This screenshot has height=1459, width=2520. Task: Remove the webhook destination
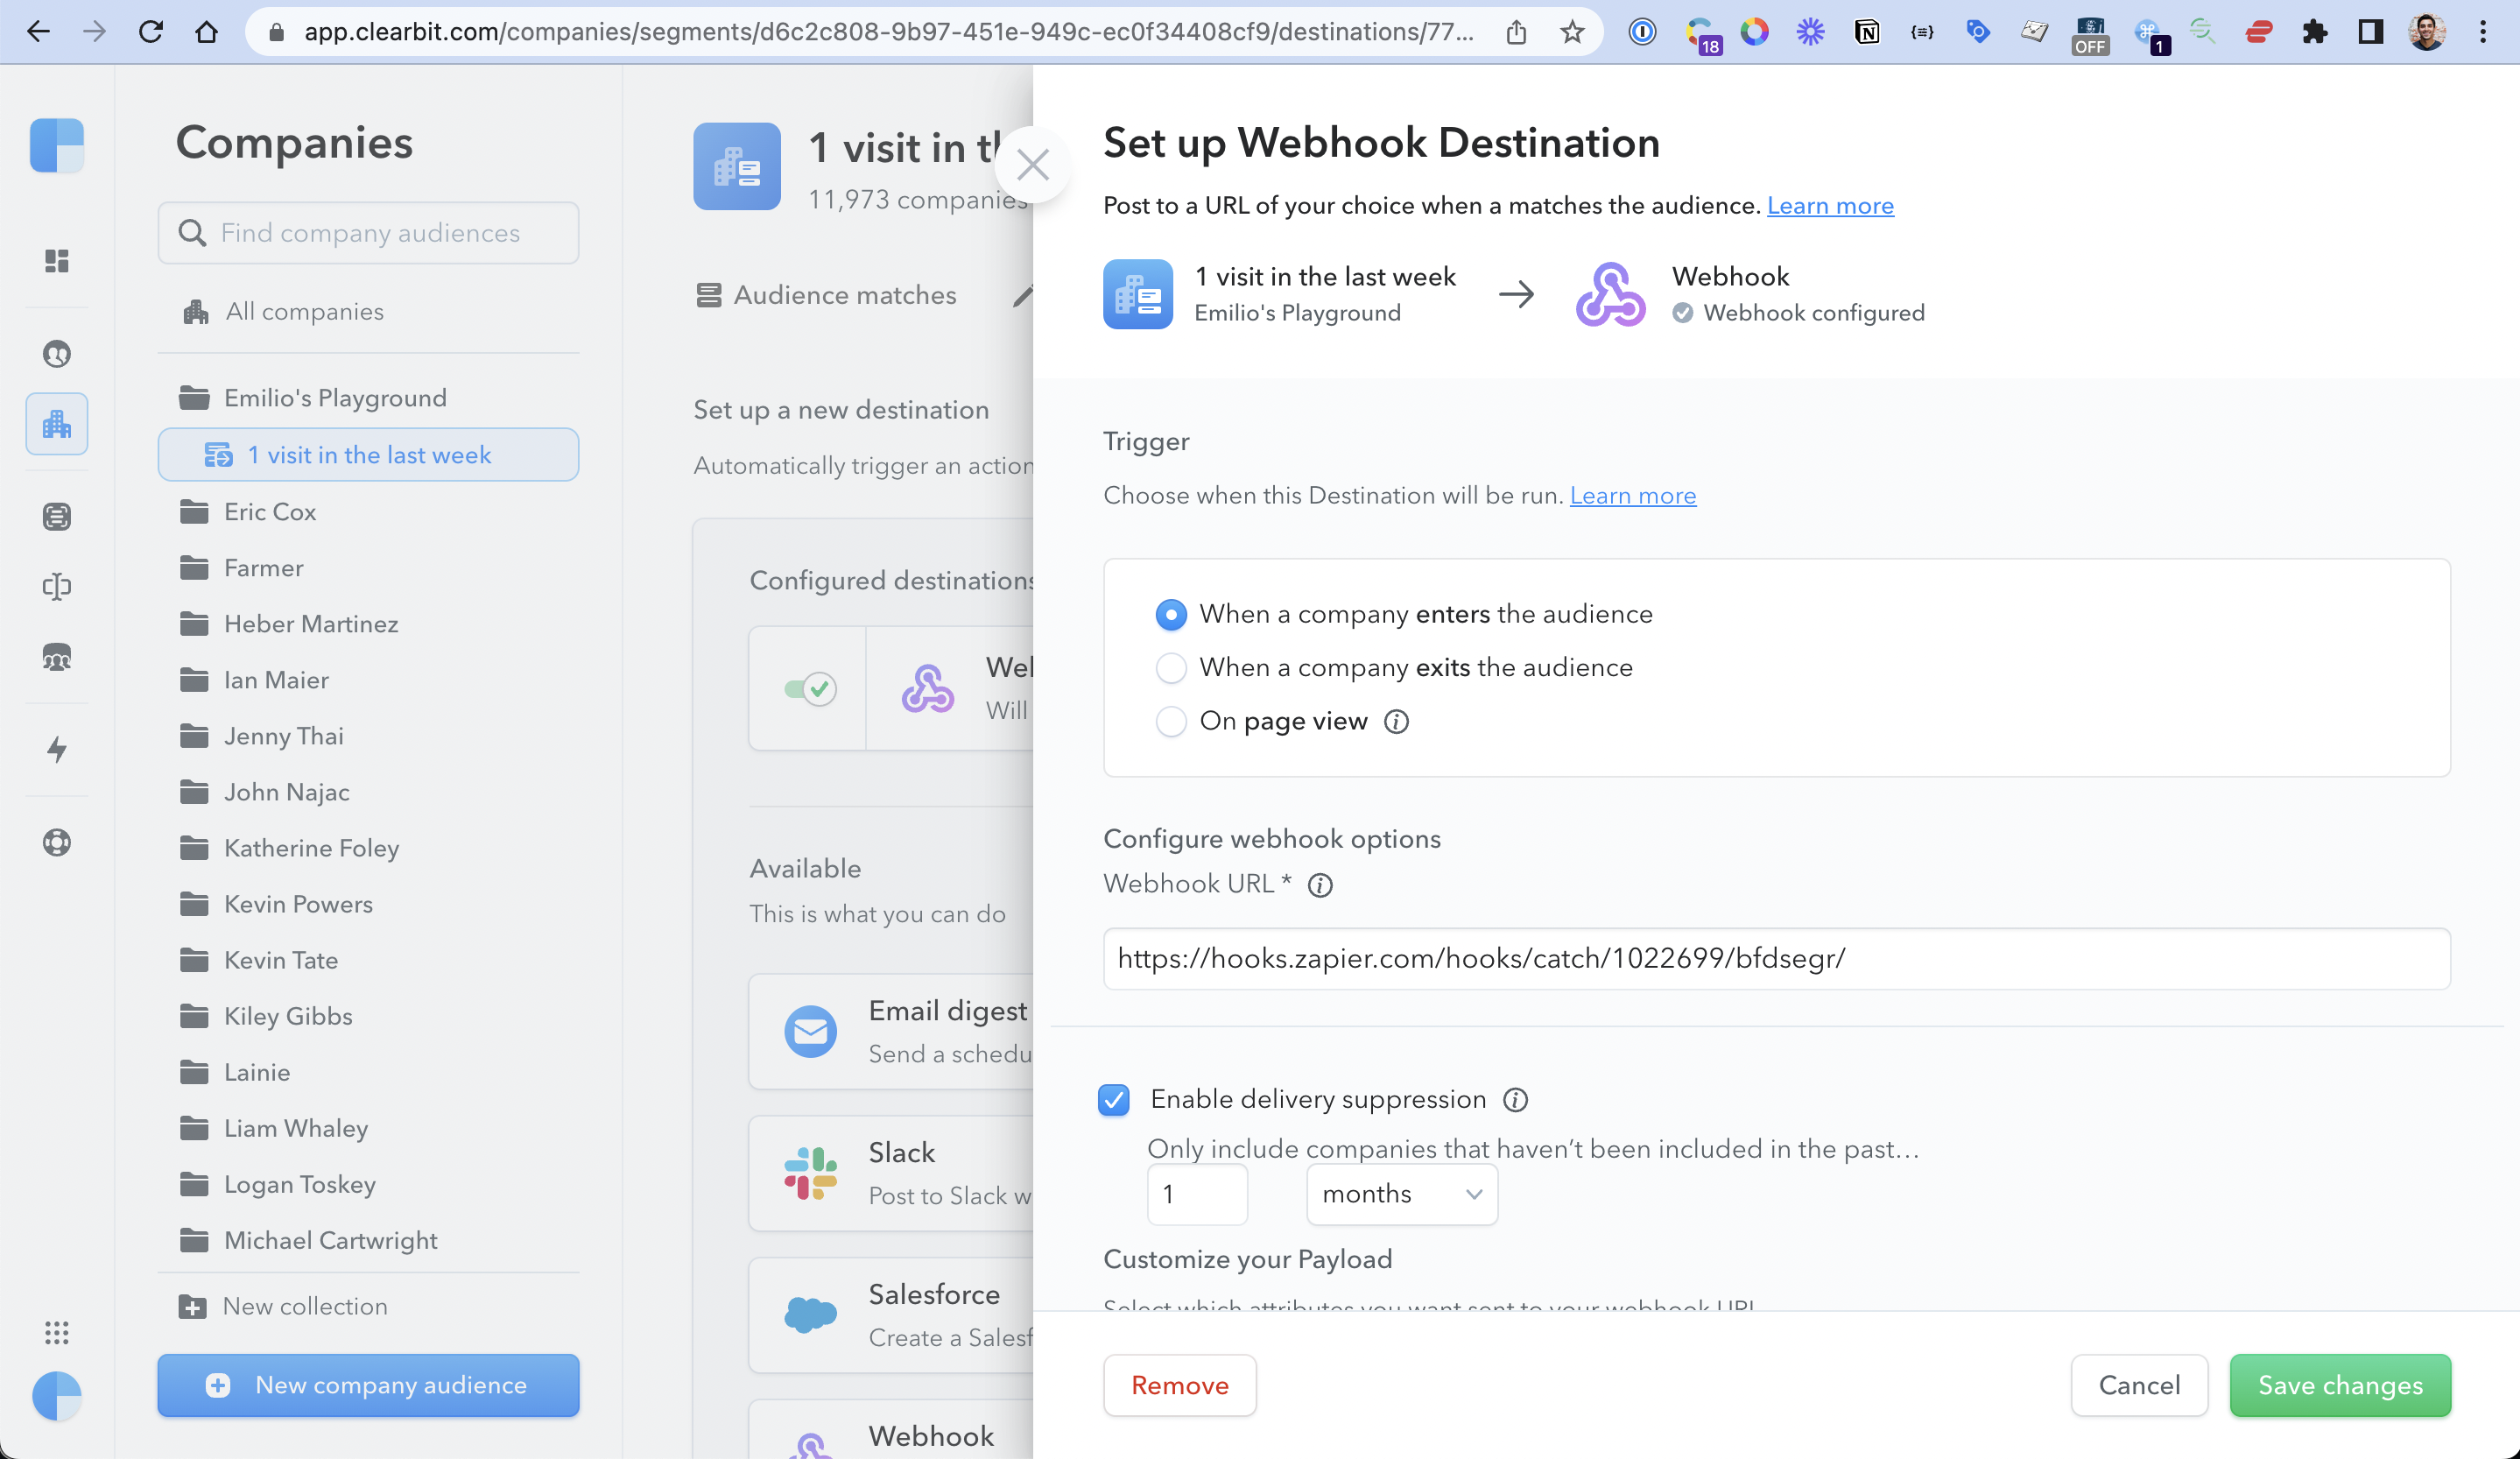click(x=1180, y=1385)
